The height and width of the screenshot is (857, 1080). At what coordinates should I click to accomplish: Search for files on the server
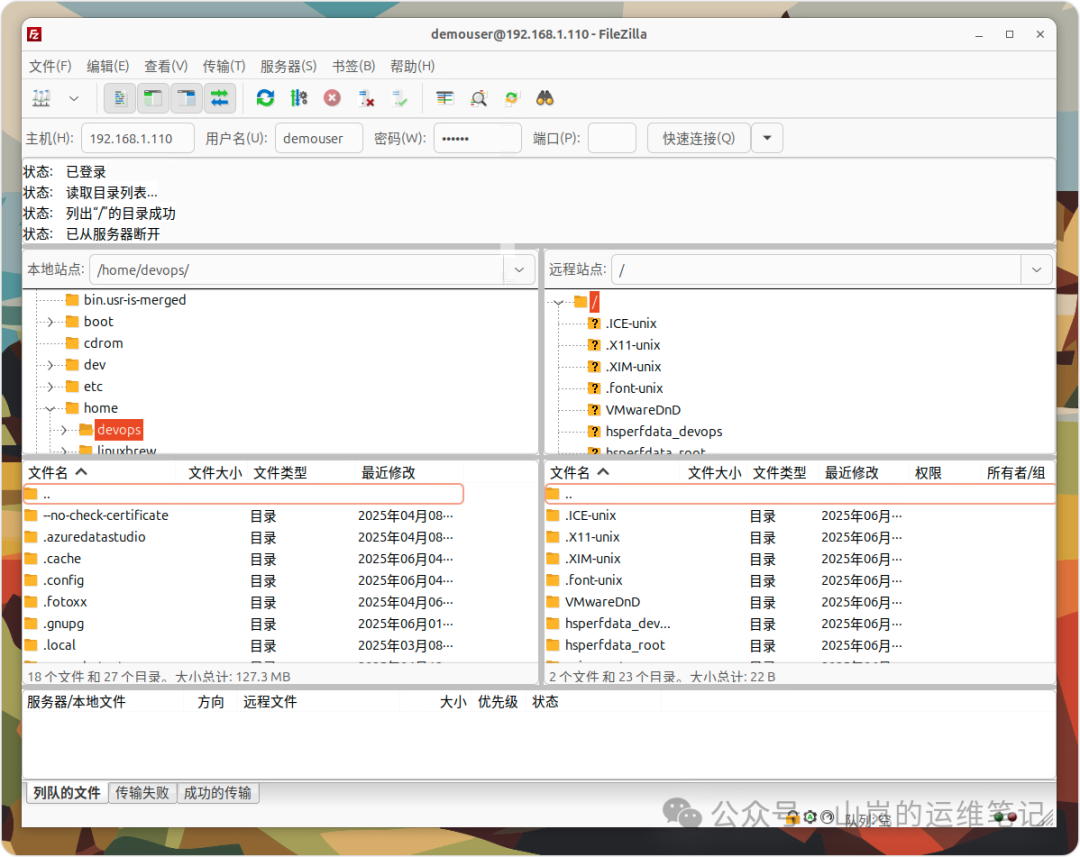coord(543,98)
